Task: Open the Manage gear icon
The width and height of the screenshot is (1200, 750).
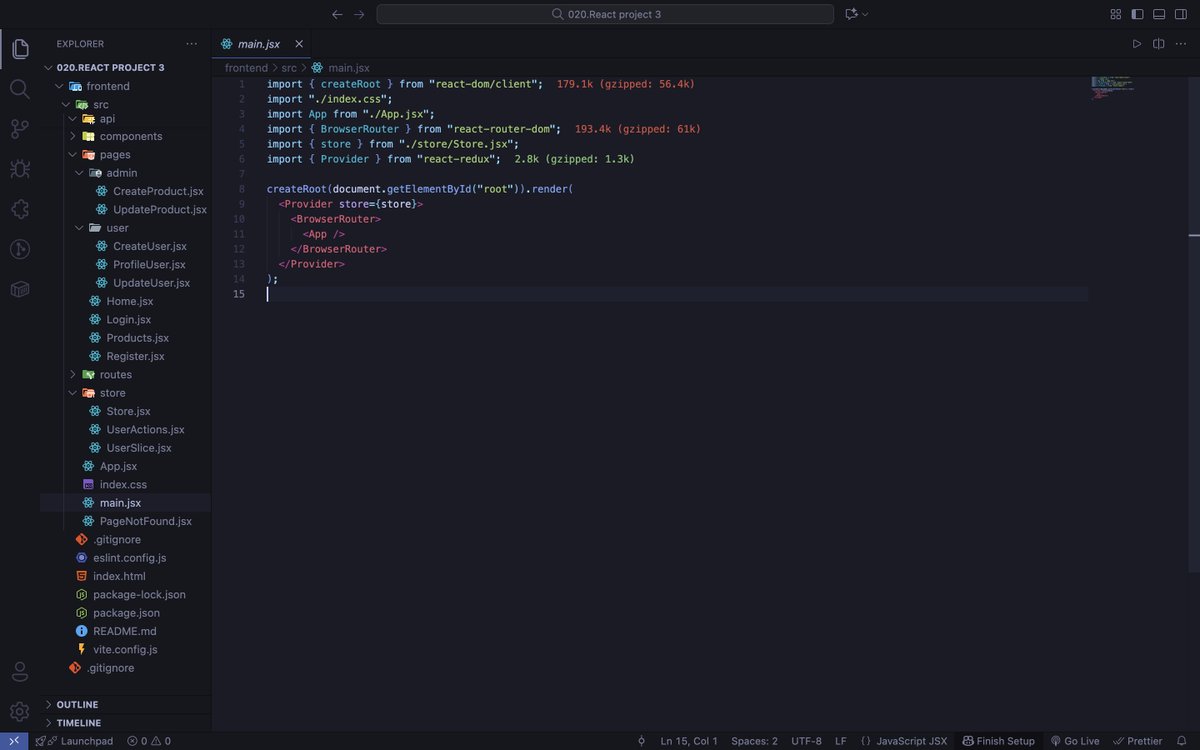Action: pyautogui.click(x=20, y=711)
